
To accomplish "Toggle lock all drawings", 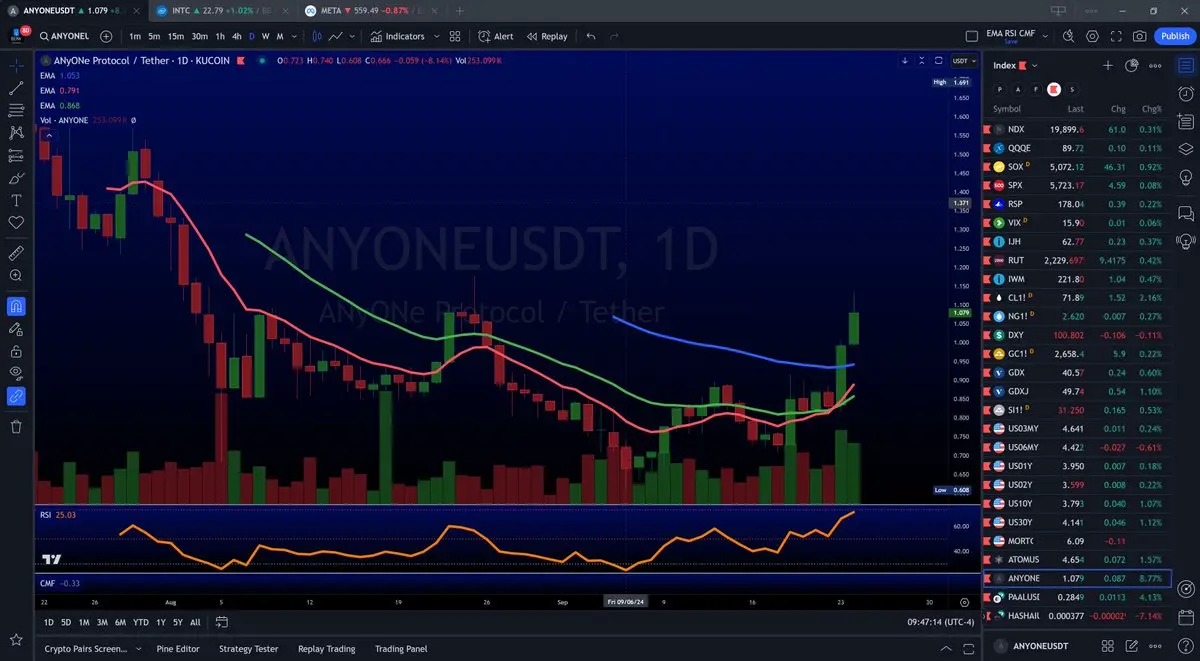I will 16,352.
